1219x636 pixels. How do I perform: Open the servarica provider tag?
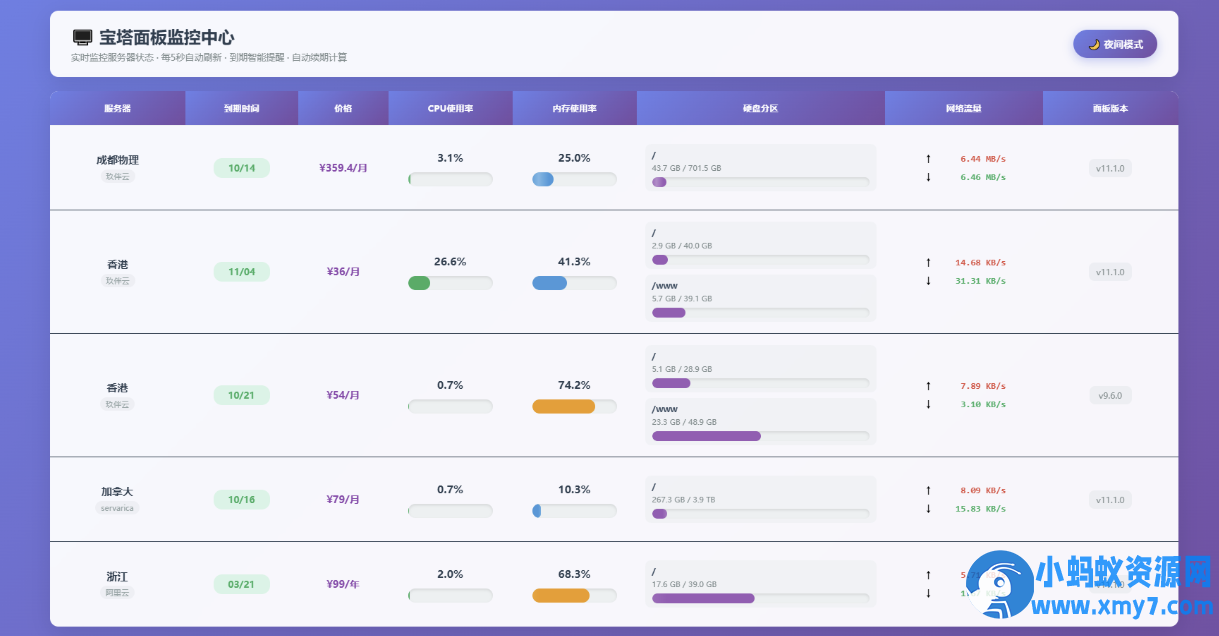(117, 508)
